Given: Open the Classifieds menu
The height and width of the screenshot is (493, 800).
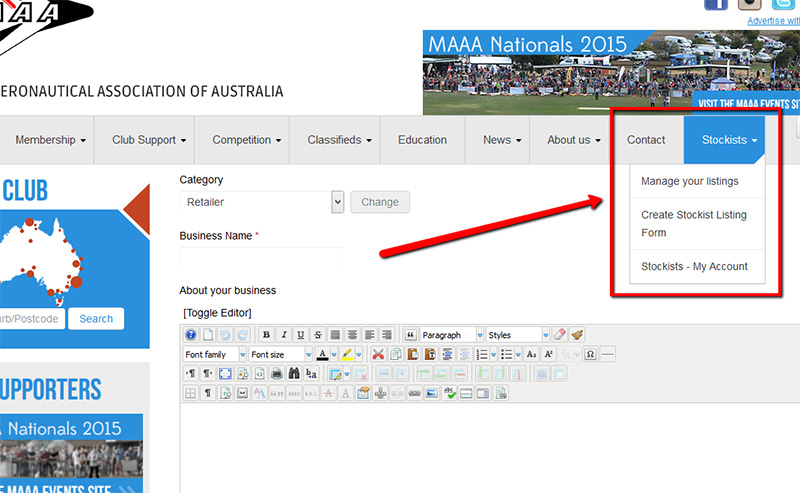Looking at the screenshot, I should (339, 140).
